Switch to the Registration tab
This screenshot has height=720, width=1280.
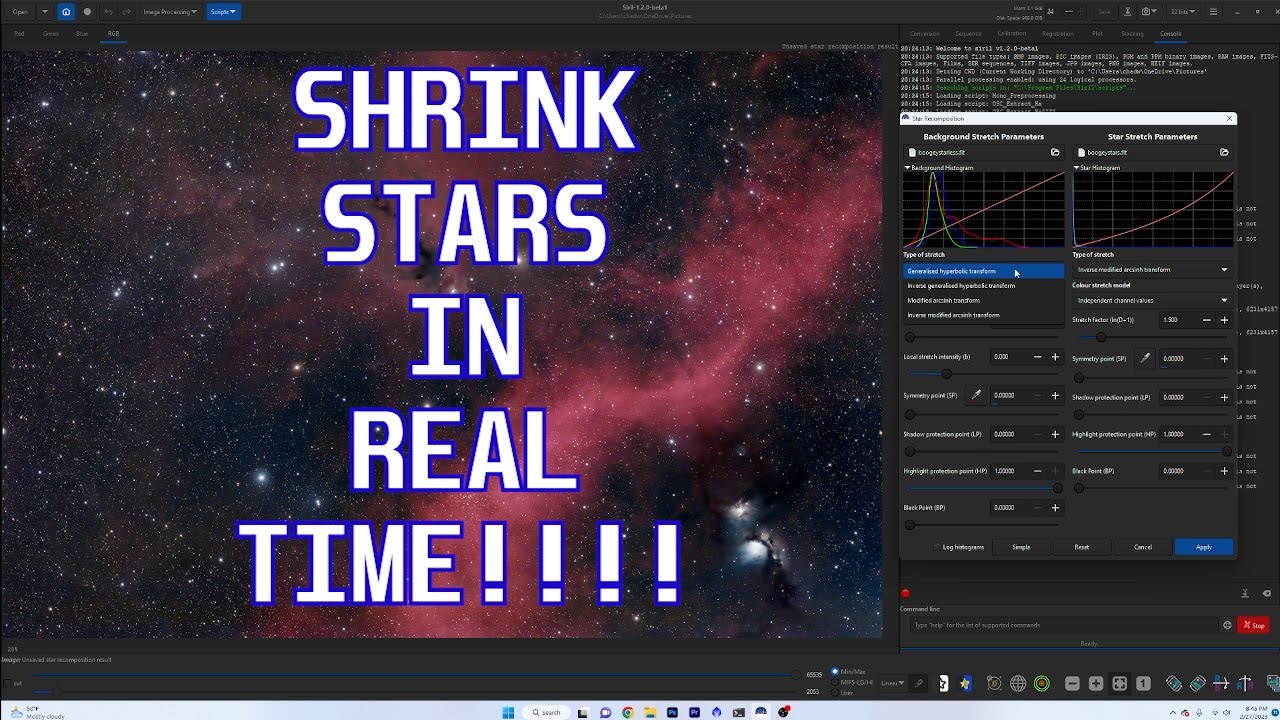(1058, 34)
